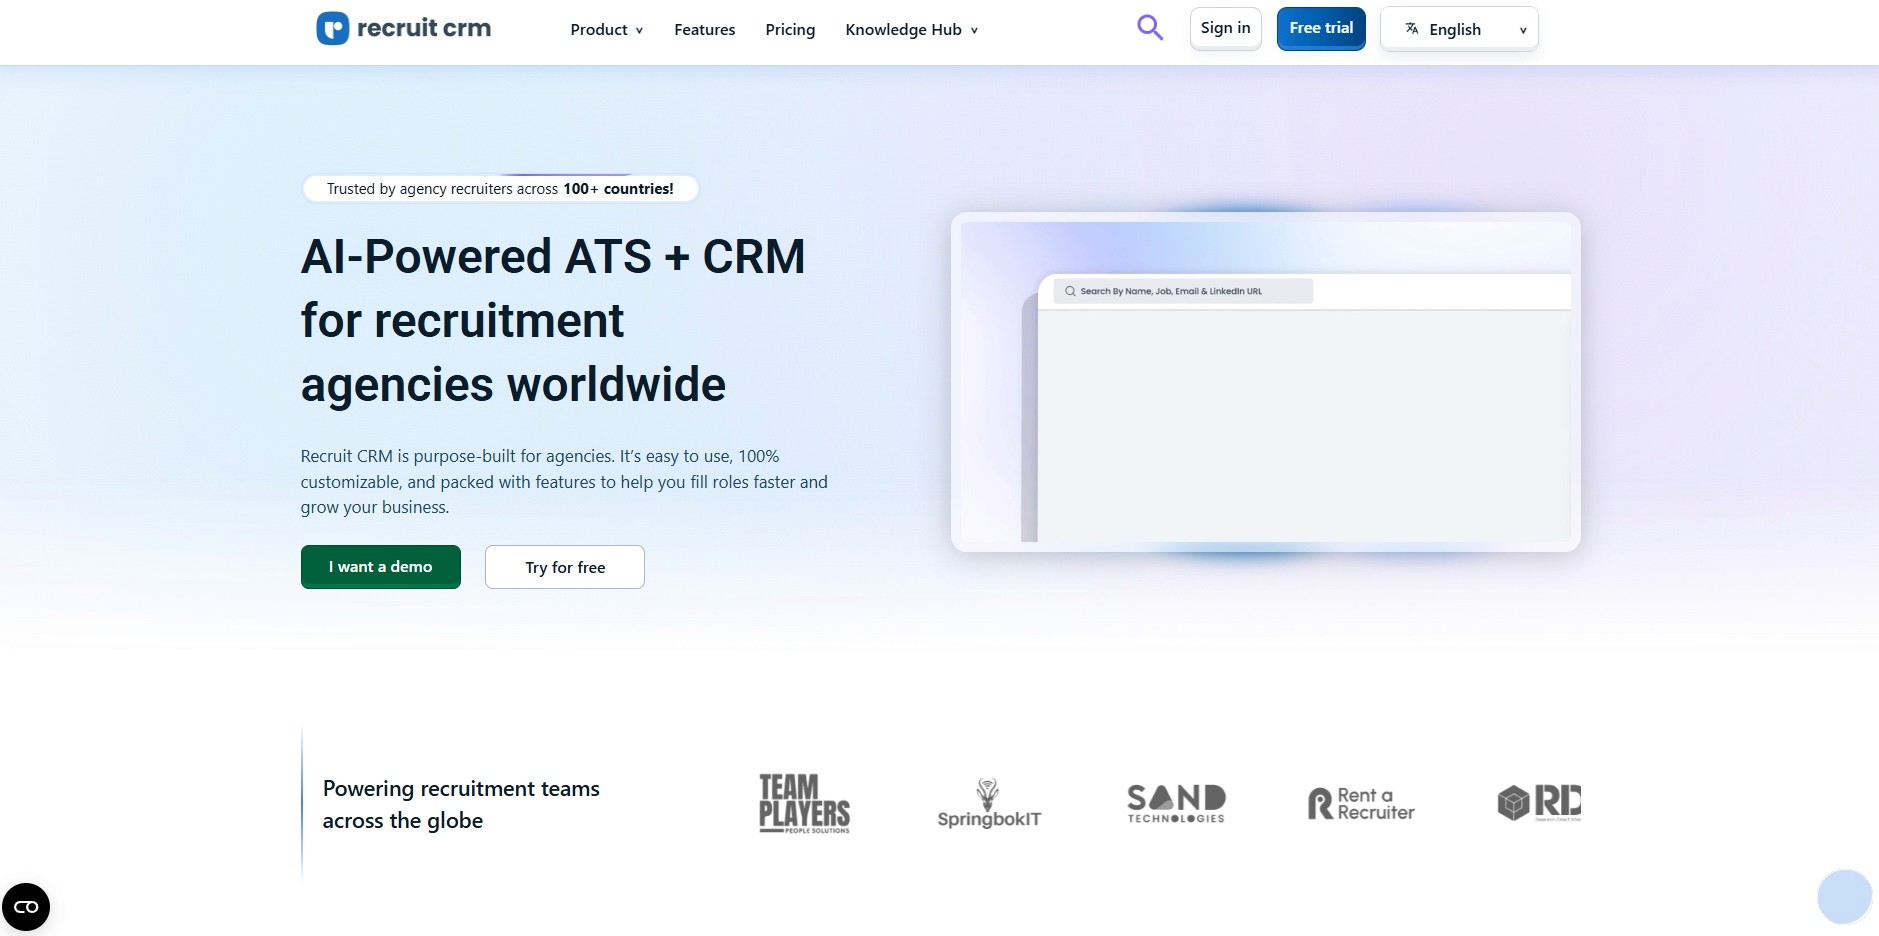Start a Free trial
The width and height of the screenshot is (1879, 936).
coord(1321,28)
